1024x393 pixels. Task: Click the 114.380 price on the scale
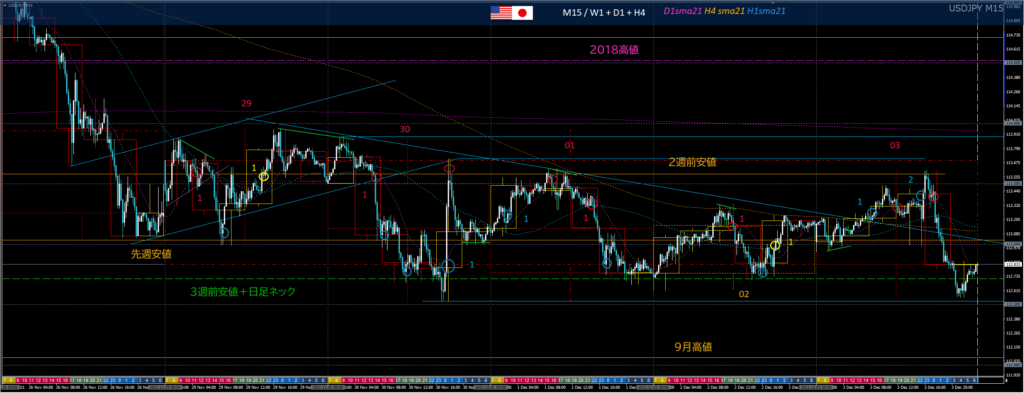1014,77
